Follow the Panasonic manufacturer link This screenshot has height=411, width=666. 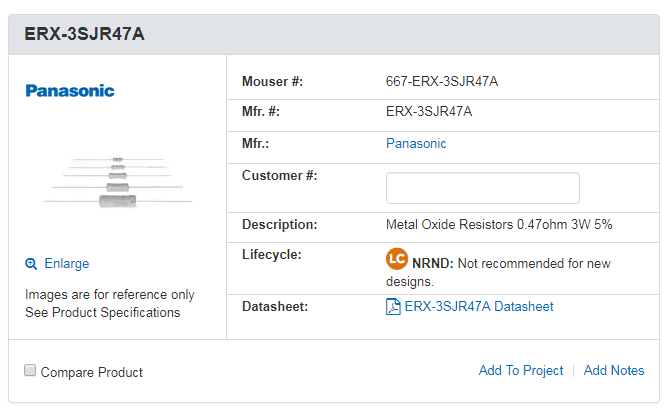(416, 144)
